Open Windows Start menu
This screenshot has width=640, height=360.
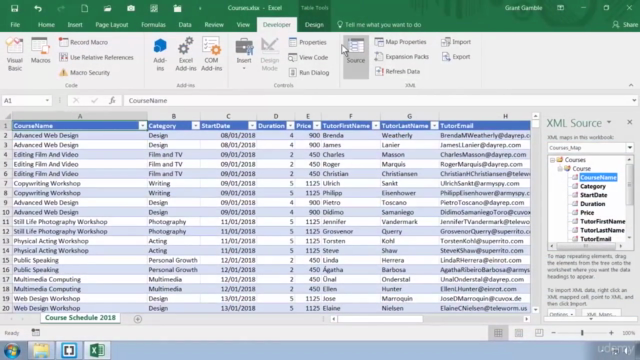click(12, 351)
